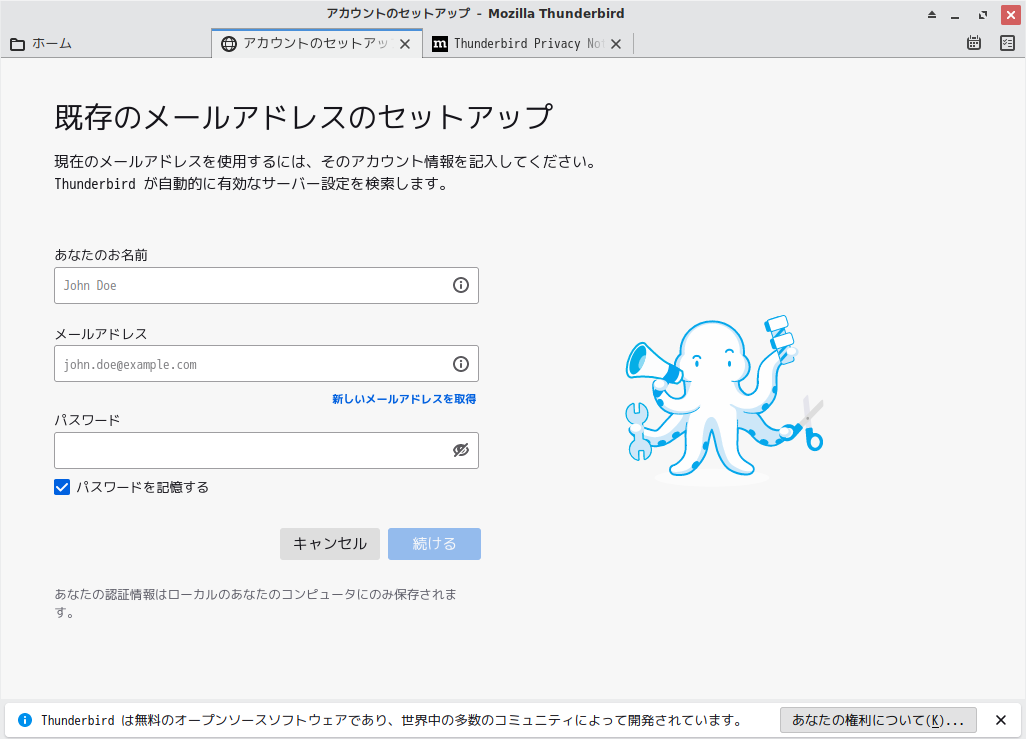
Task: Click the メールアドレス input field
Action: [x=266, y=364]
